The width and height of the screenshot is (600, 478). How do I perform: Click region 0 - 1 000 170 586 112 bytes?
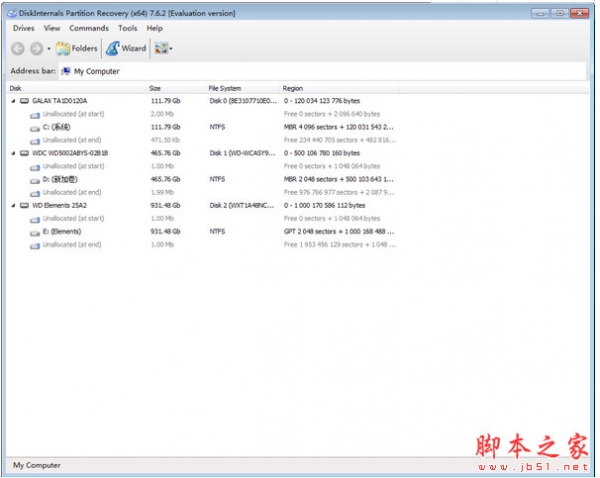click(324, 206)
